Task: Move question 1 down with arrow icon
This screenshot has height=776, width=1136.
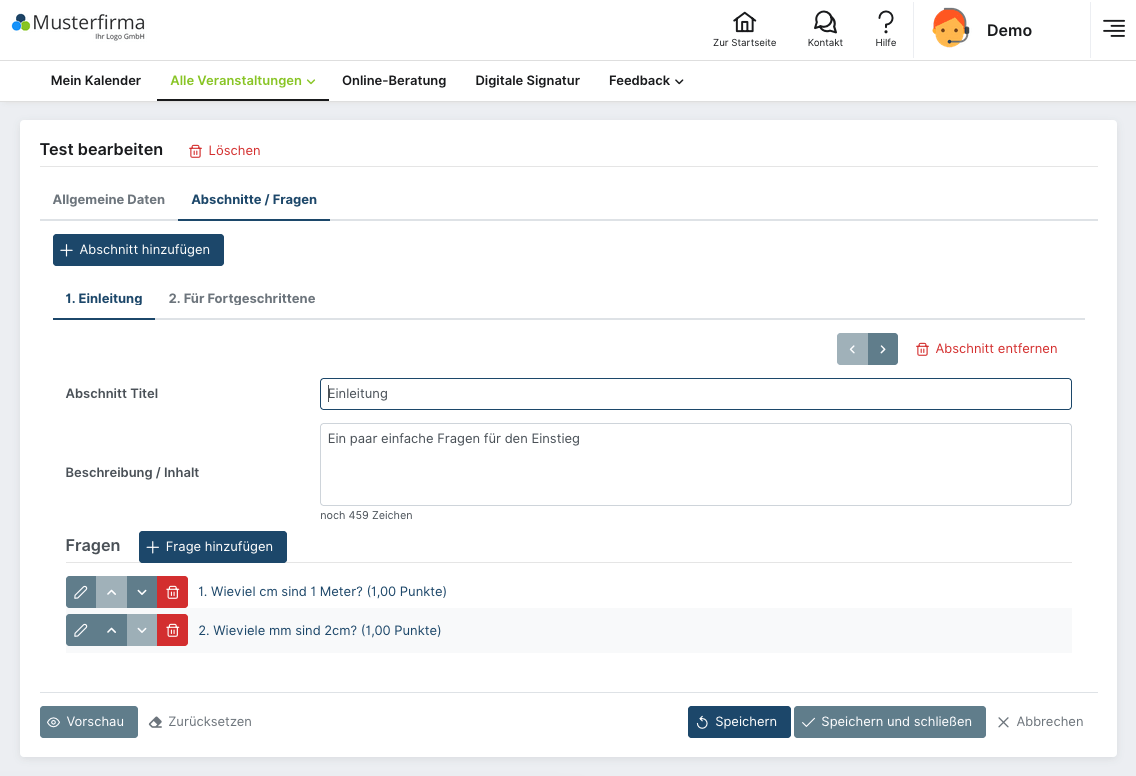Action: (142, 592)
